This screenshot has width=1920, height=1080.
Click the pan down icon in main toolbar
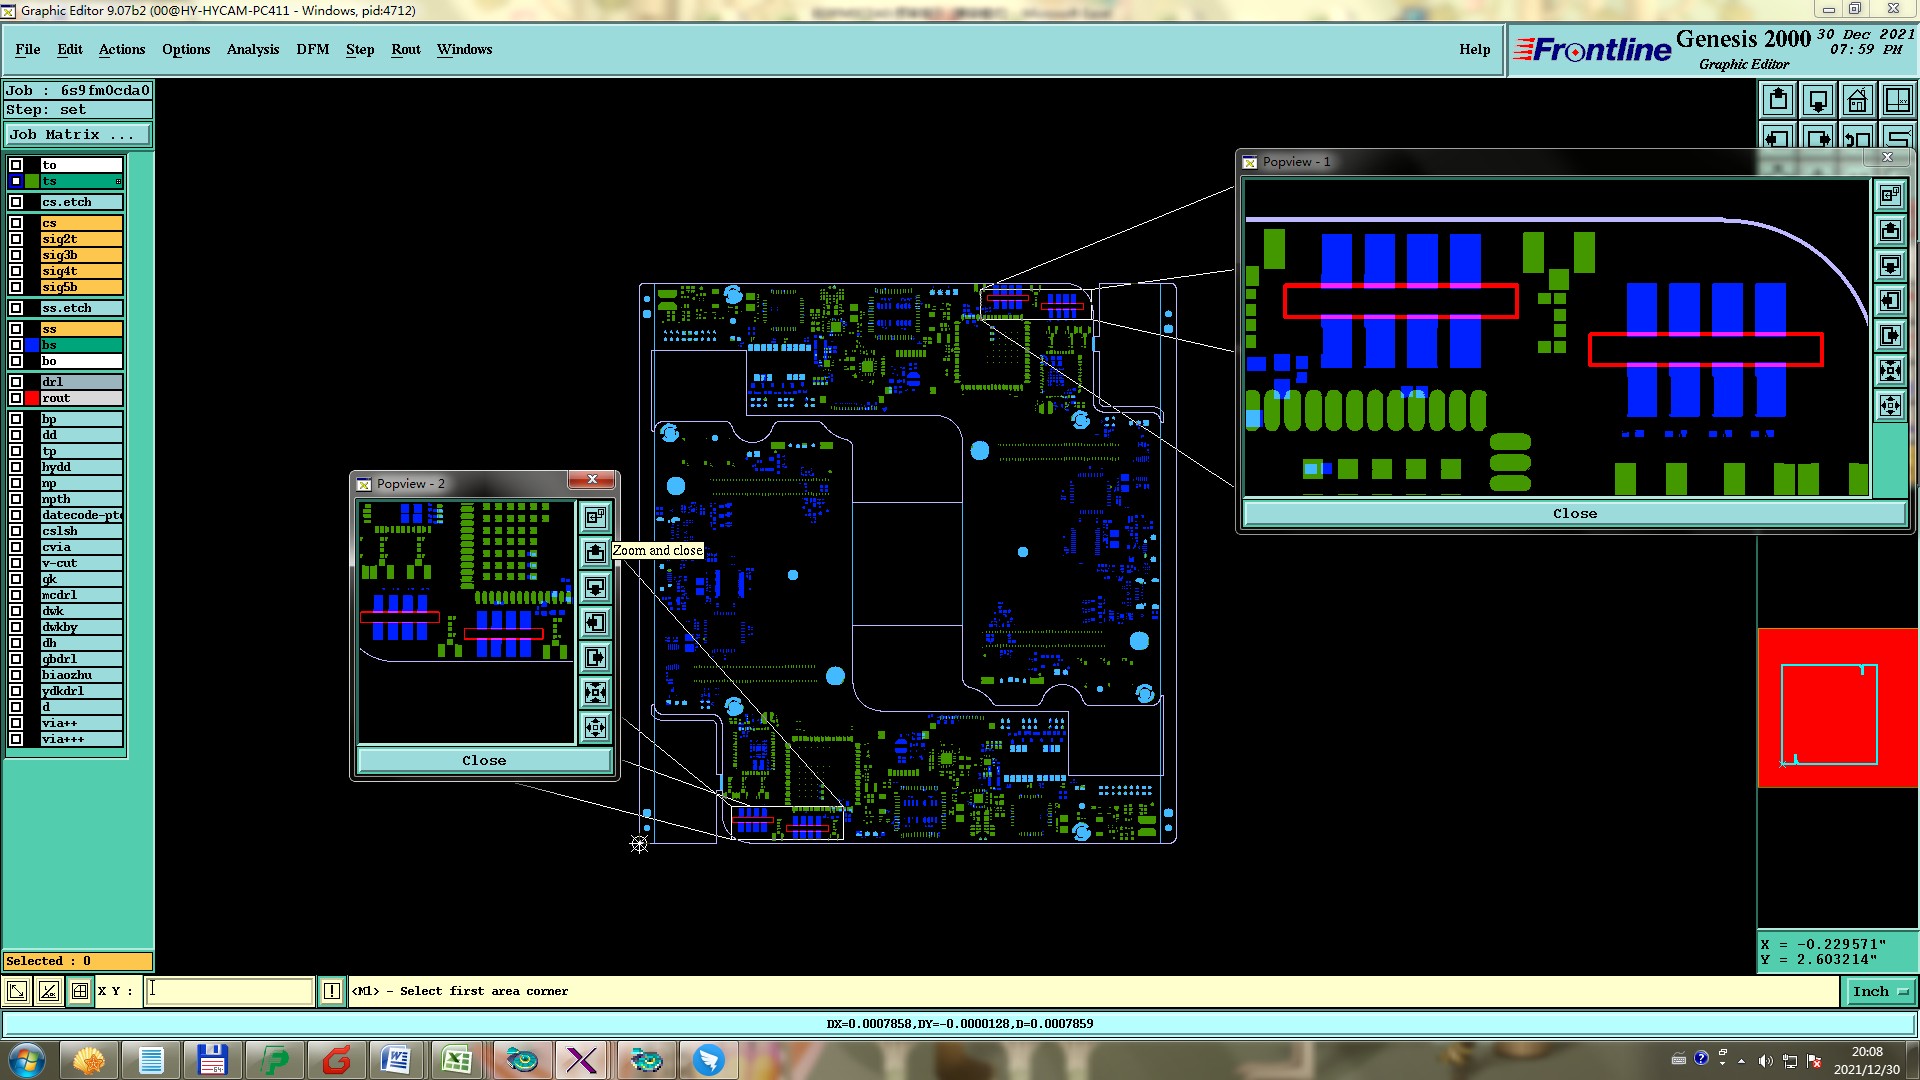[x=1818, y=100]
